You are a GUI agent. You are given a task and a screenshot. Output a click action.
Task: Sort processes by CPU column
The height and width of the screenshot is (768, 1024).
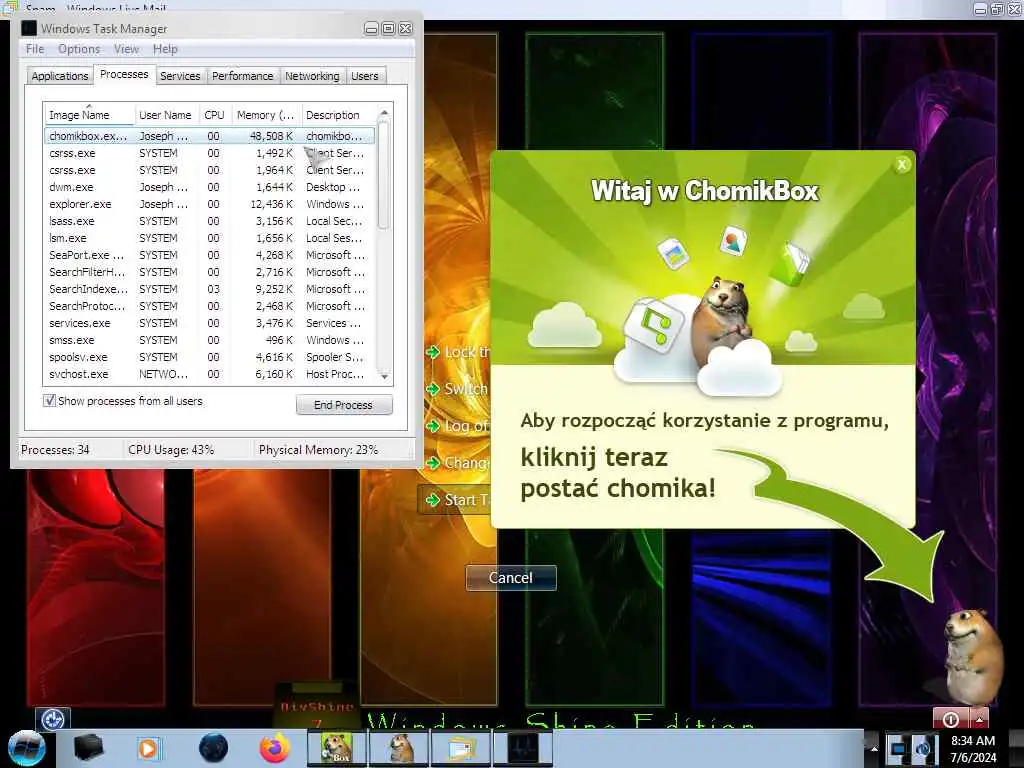pyautogui.click(x=214, y=115)
